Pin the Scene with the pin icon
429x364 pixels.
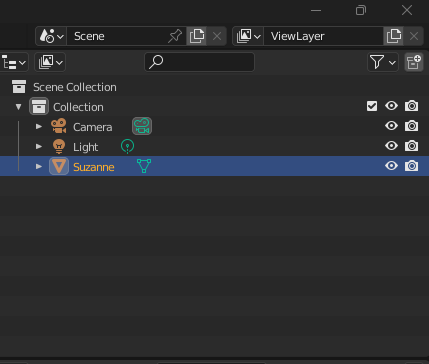pos(175,36)
